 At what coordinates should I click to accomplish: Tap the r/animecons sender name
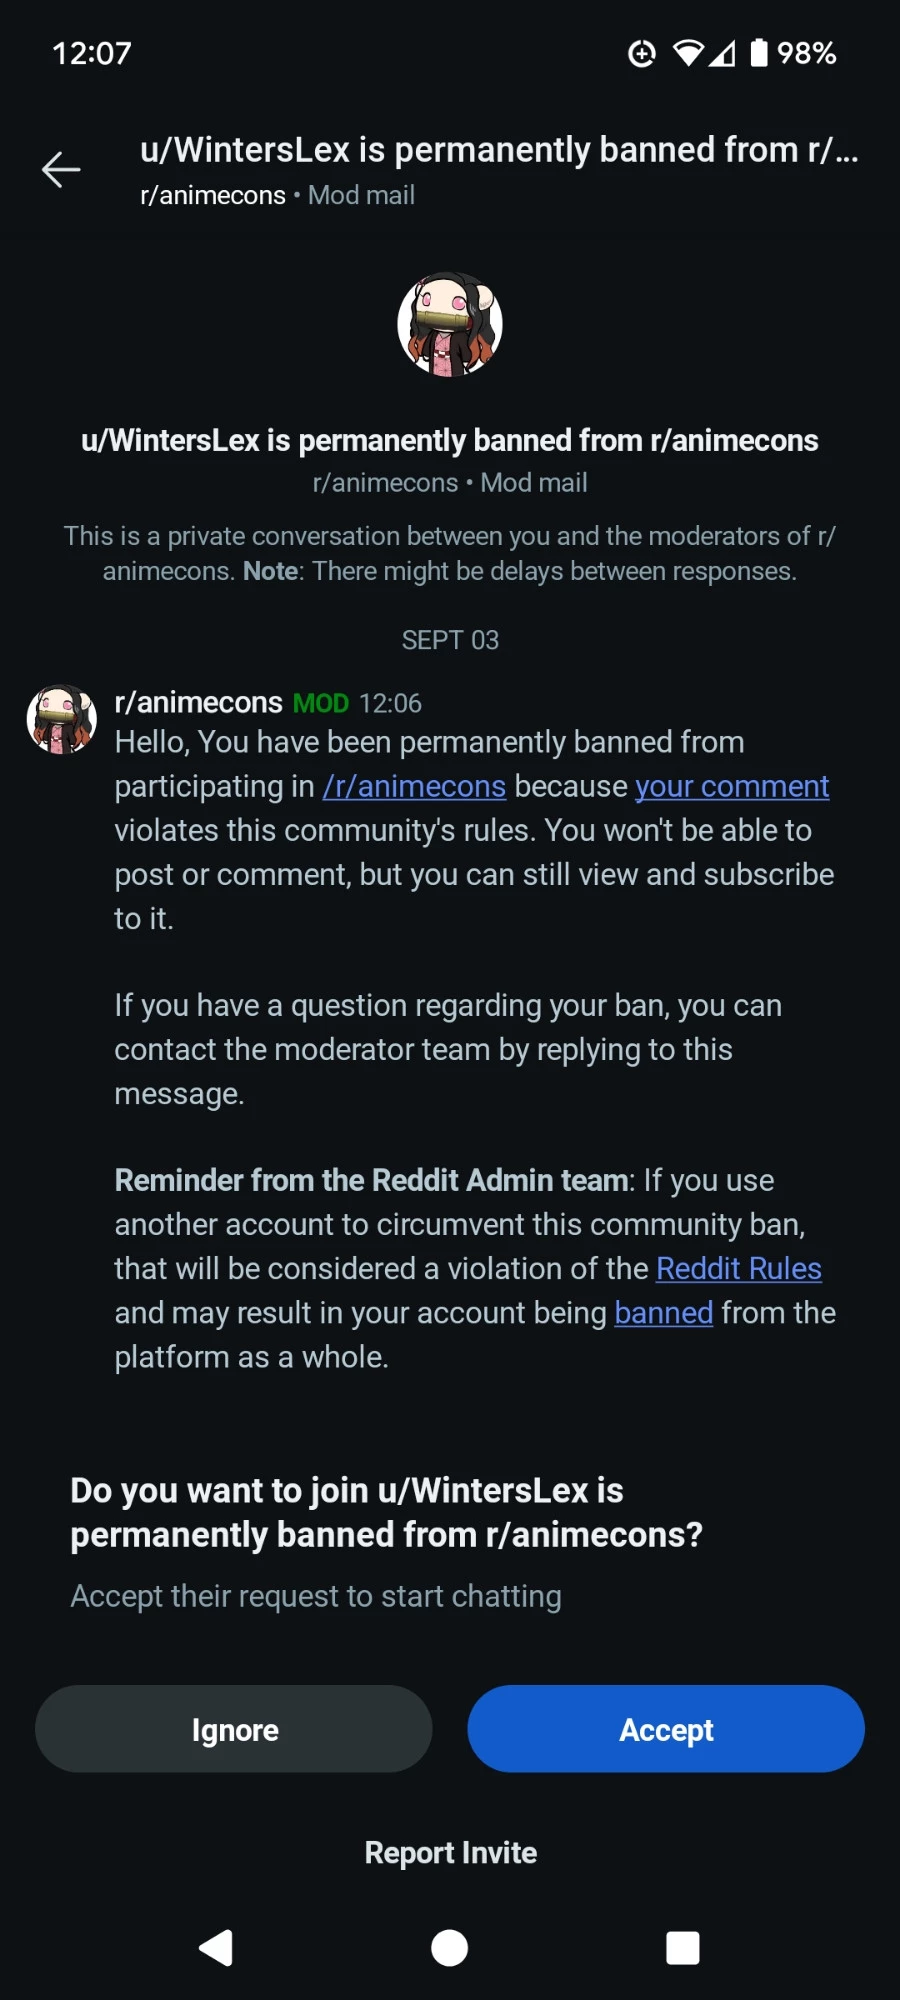point(199,703)
